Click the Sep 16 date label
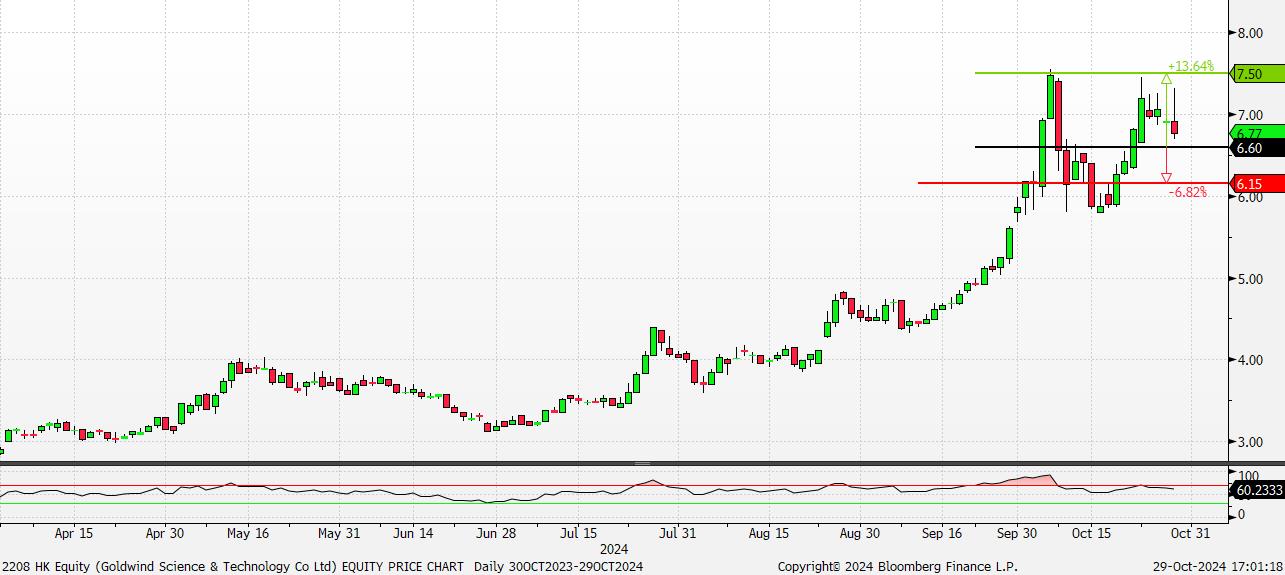Image resolution: width=1285 pixels, height=575 pixels. (942, 534)
